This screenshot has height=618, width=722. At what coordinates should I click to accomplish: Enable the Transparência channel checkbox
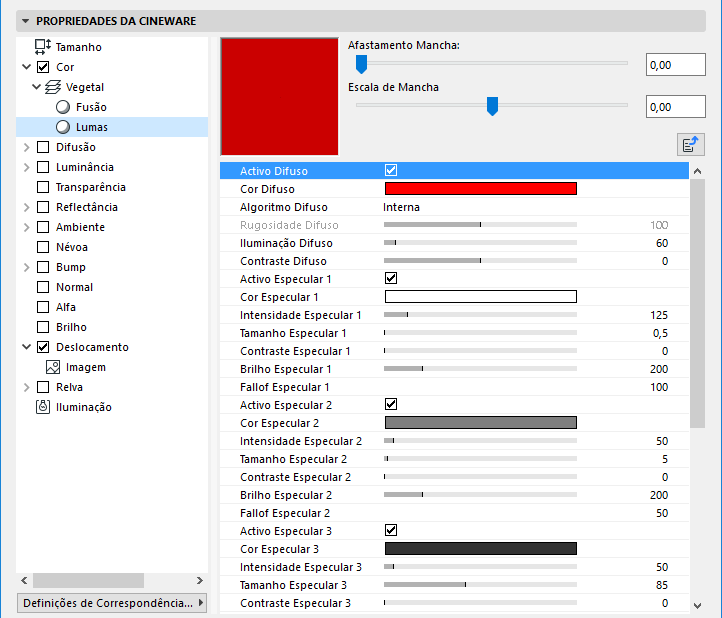pyautogui.click(x=43, y=187)
